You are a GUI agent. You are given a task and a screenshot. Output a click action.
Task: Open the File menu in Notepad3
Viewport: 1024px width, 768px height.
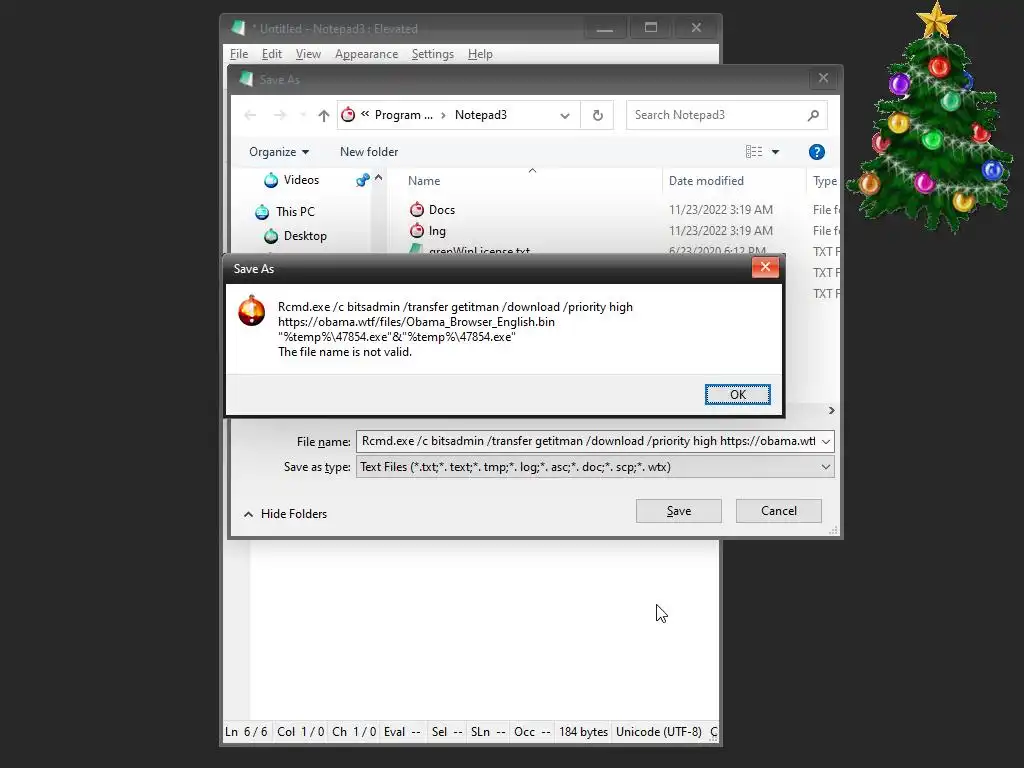coord(239,54)
